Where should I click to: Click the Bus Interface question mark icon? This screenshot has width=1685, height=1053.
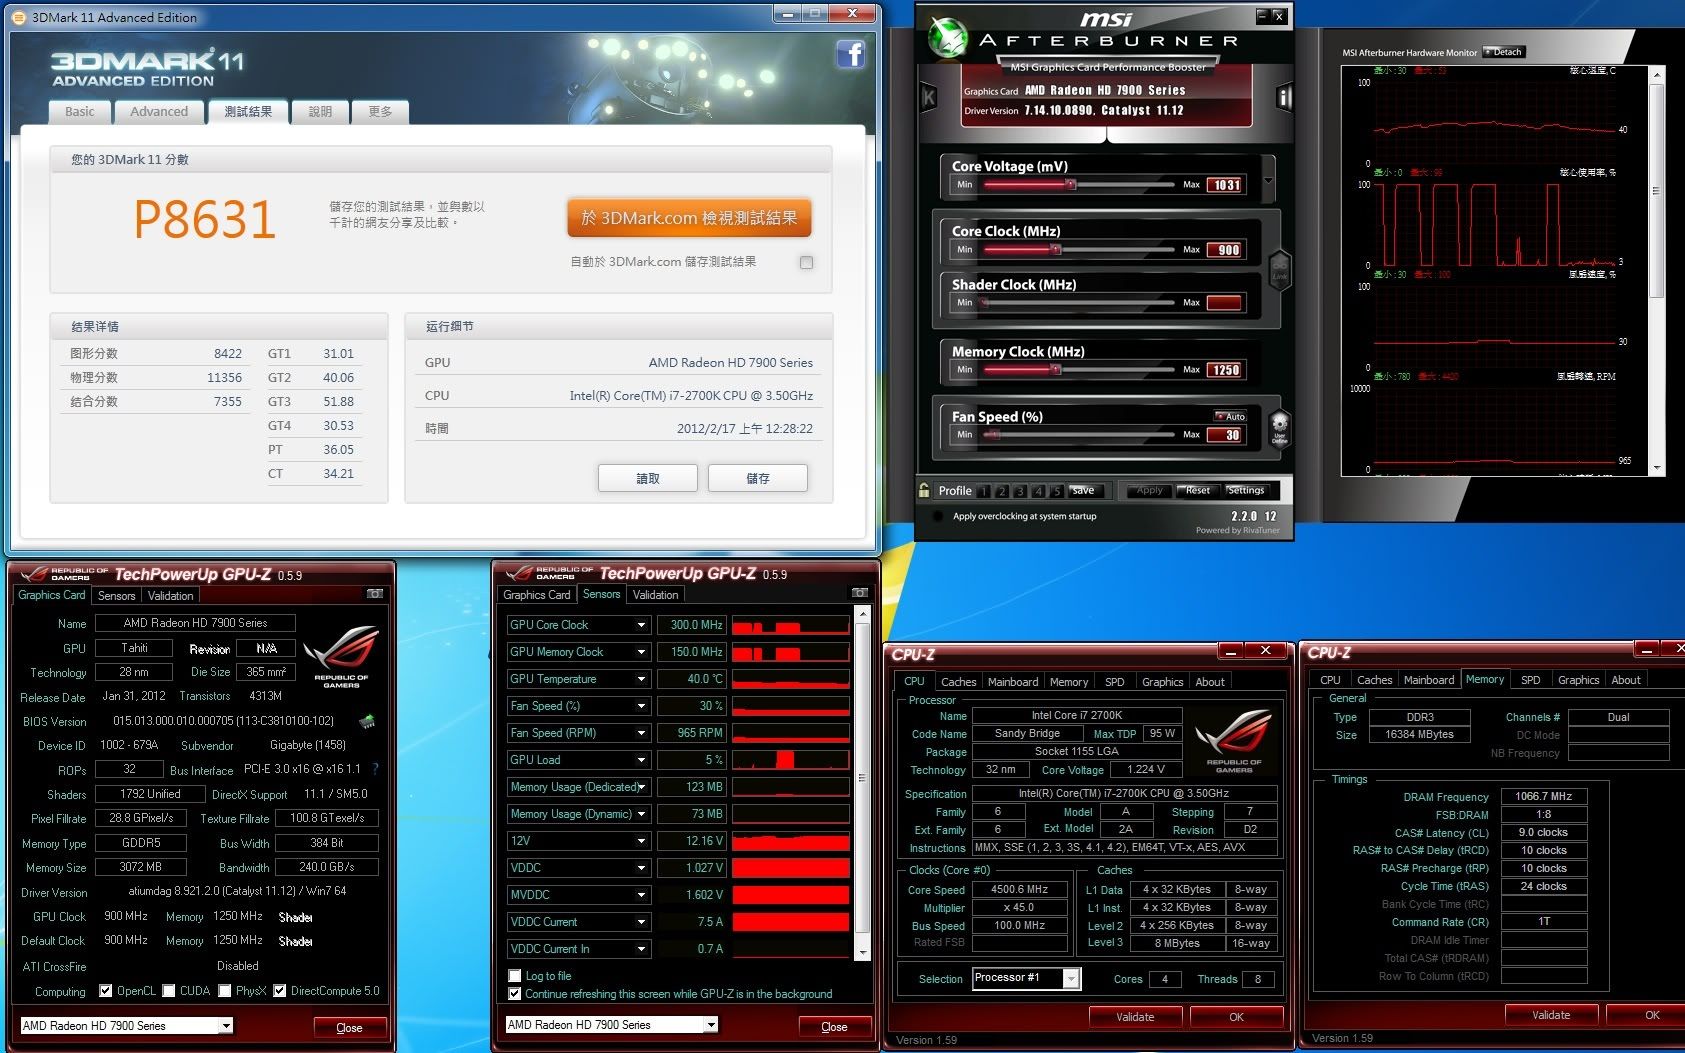[375, 770]
